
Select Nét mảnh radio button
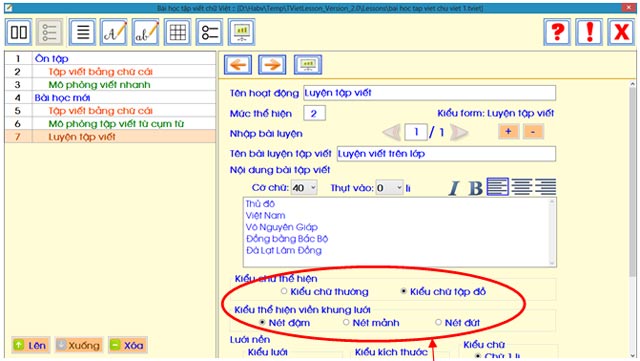346,322
